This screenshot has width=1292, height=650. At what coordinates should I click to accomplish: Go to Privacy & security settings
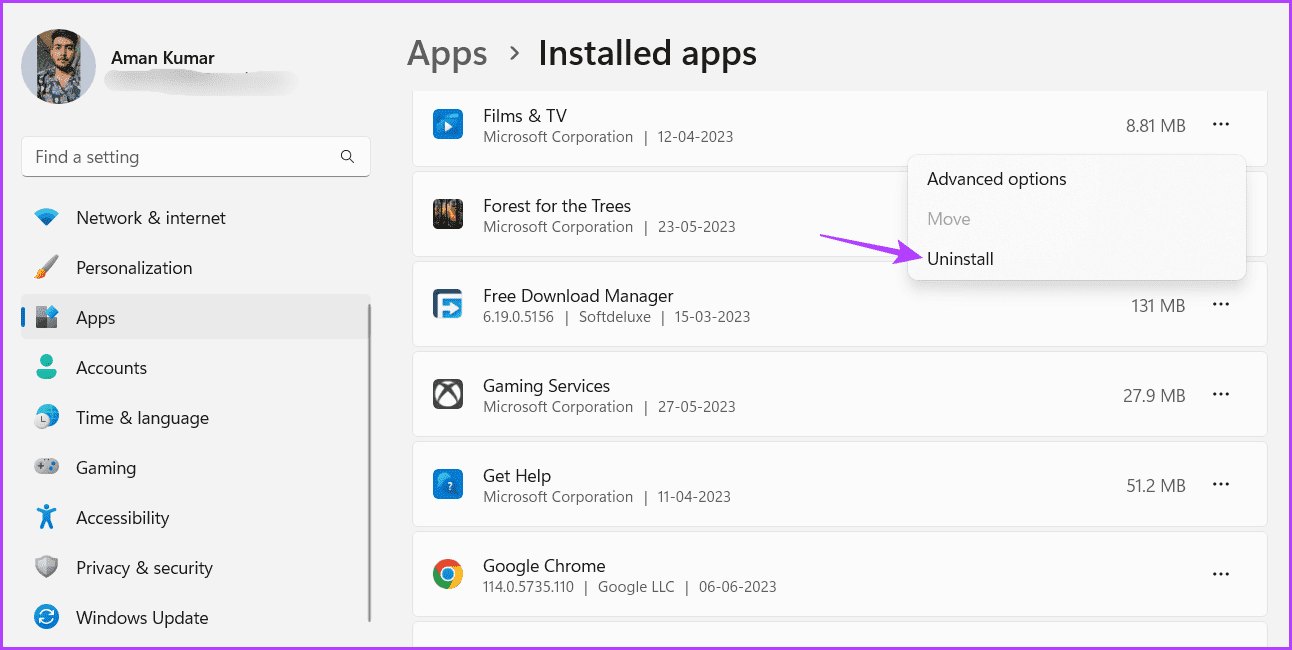tap(195, 568)
